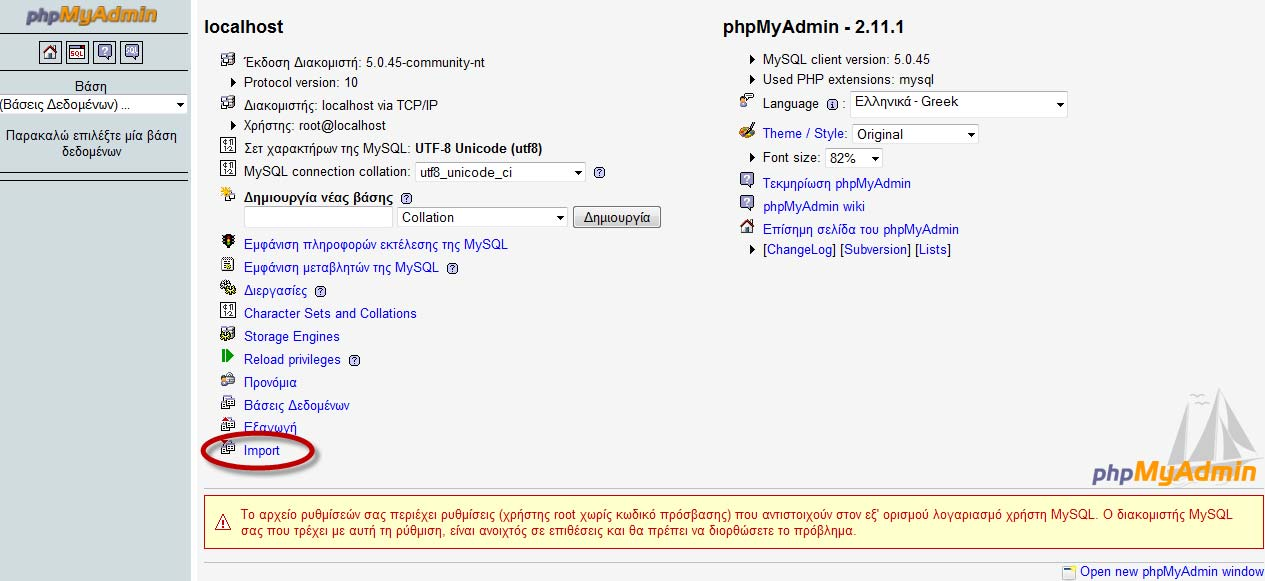Click the Import icon
This screenshot has width=1265, height=581.
coord(227,449)
